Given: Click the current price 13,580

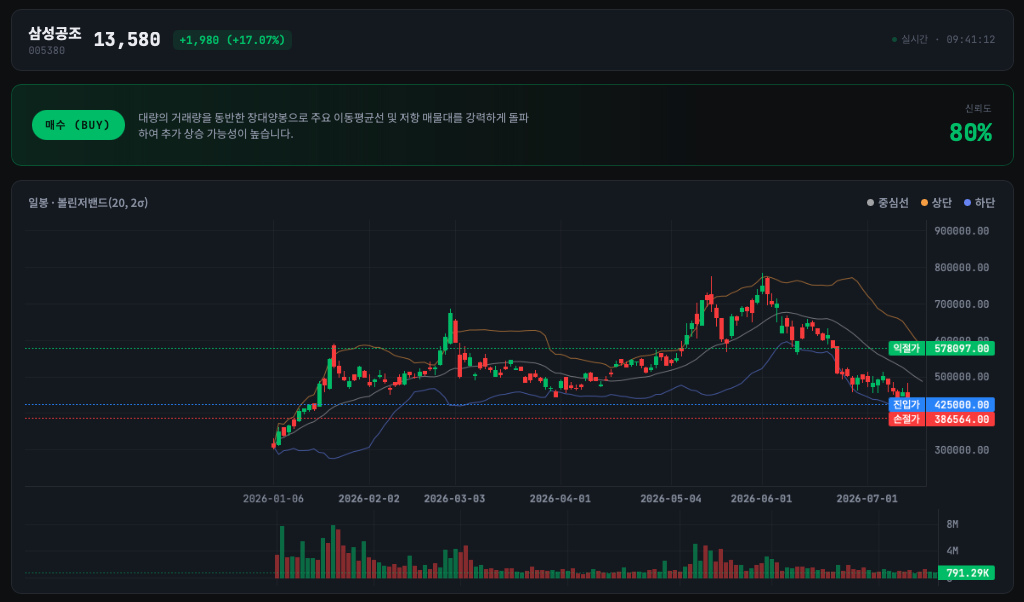Looking at the screenshot, I should tap(127, 40).
